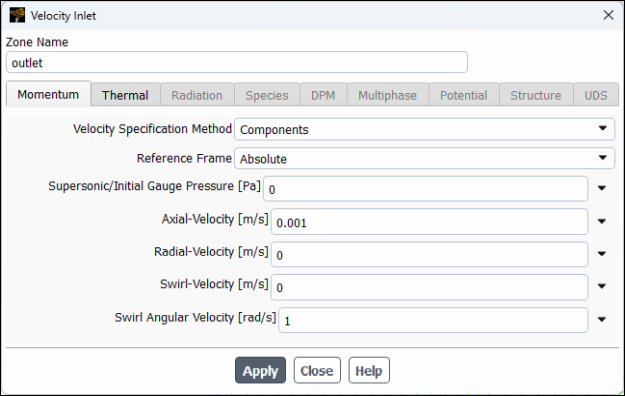Viewport: 625px width, 396px height.
Task: Open Help for Velocity Inlet
Action: 369,370
